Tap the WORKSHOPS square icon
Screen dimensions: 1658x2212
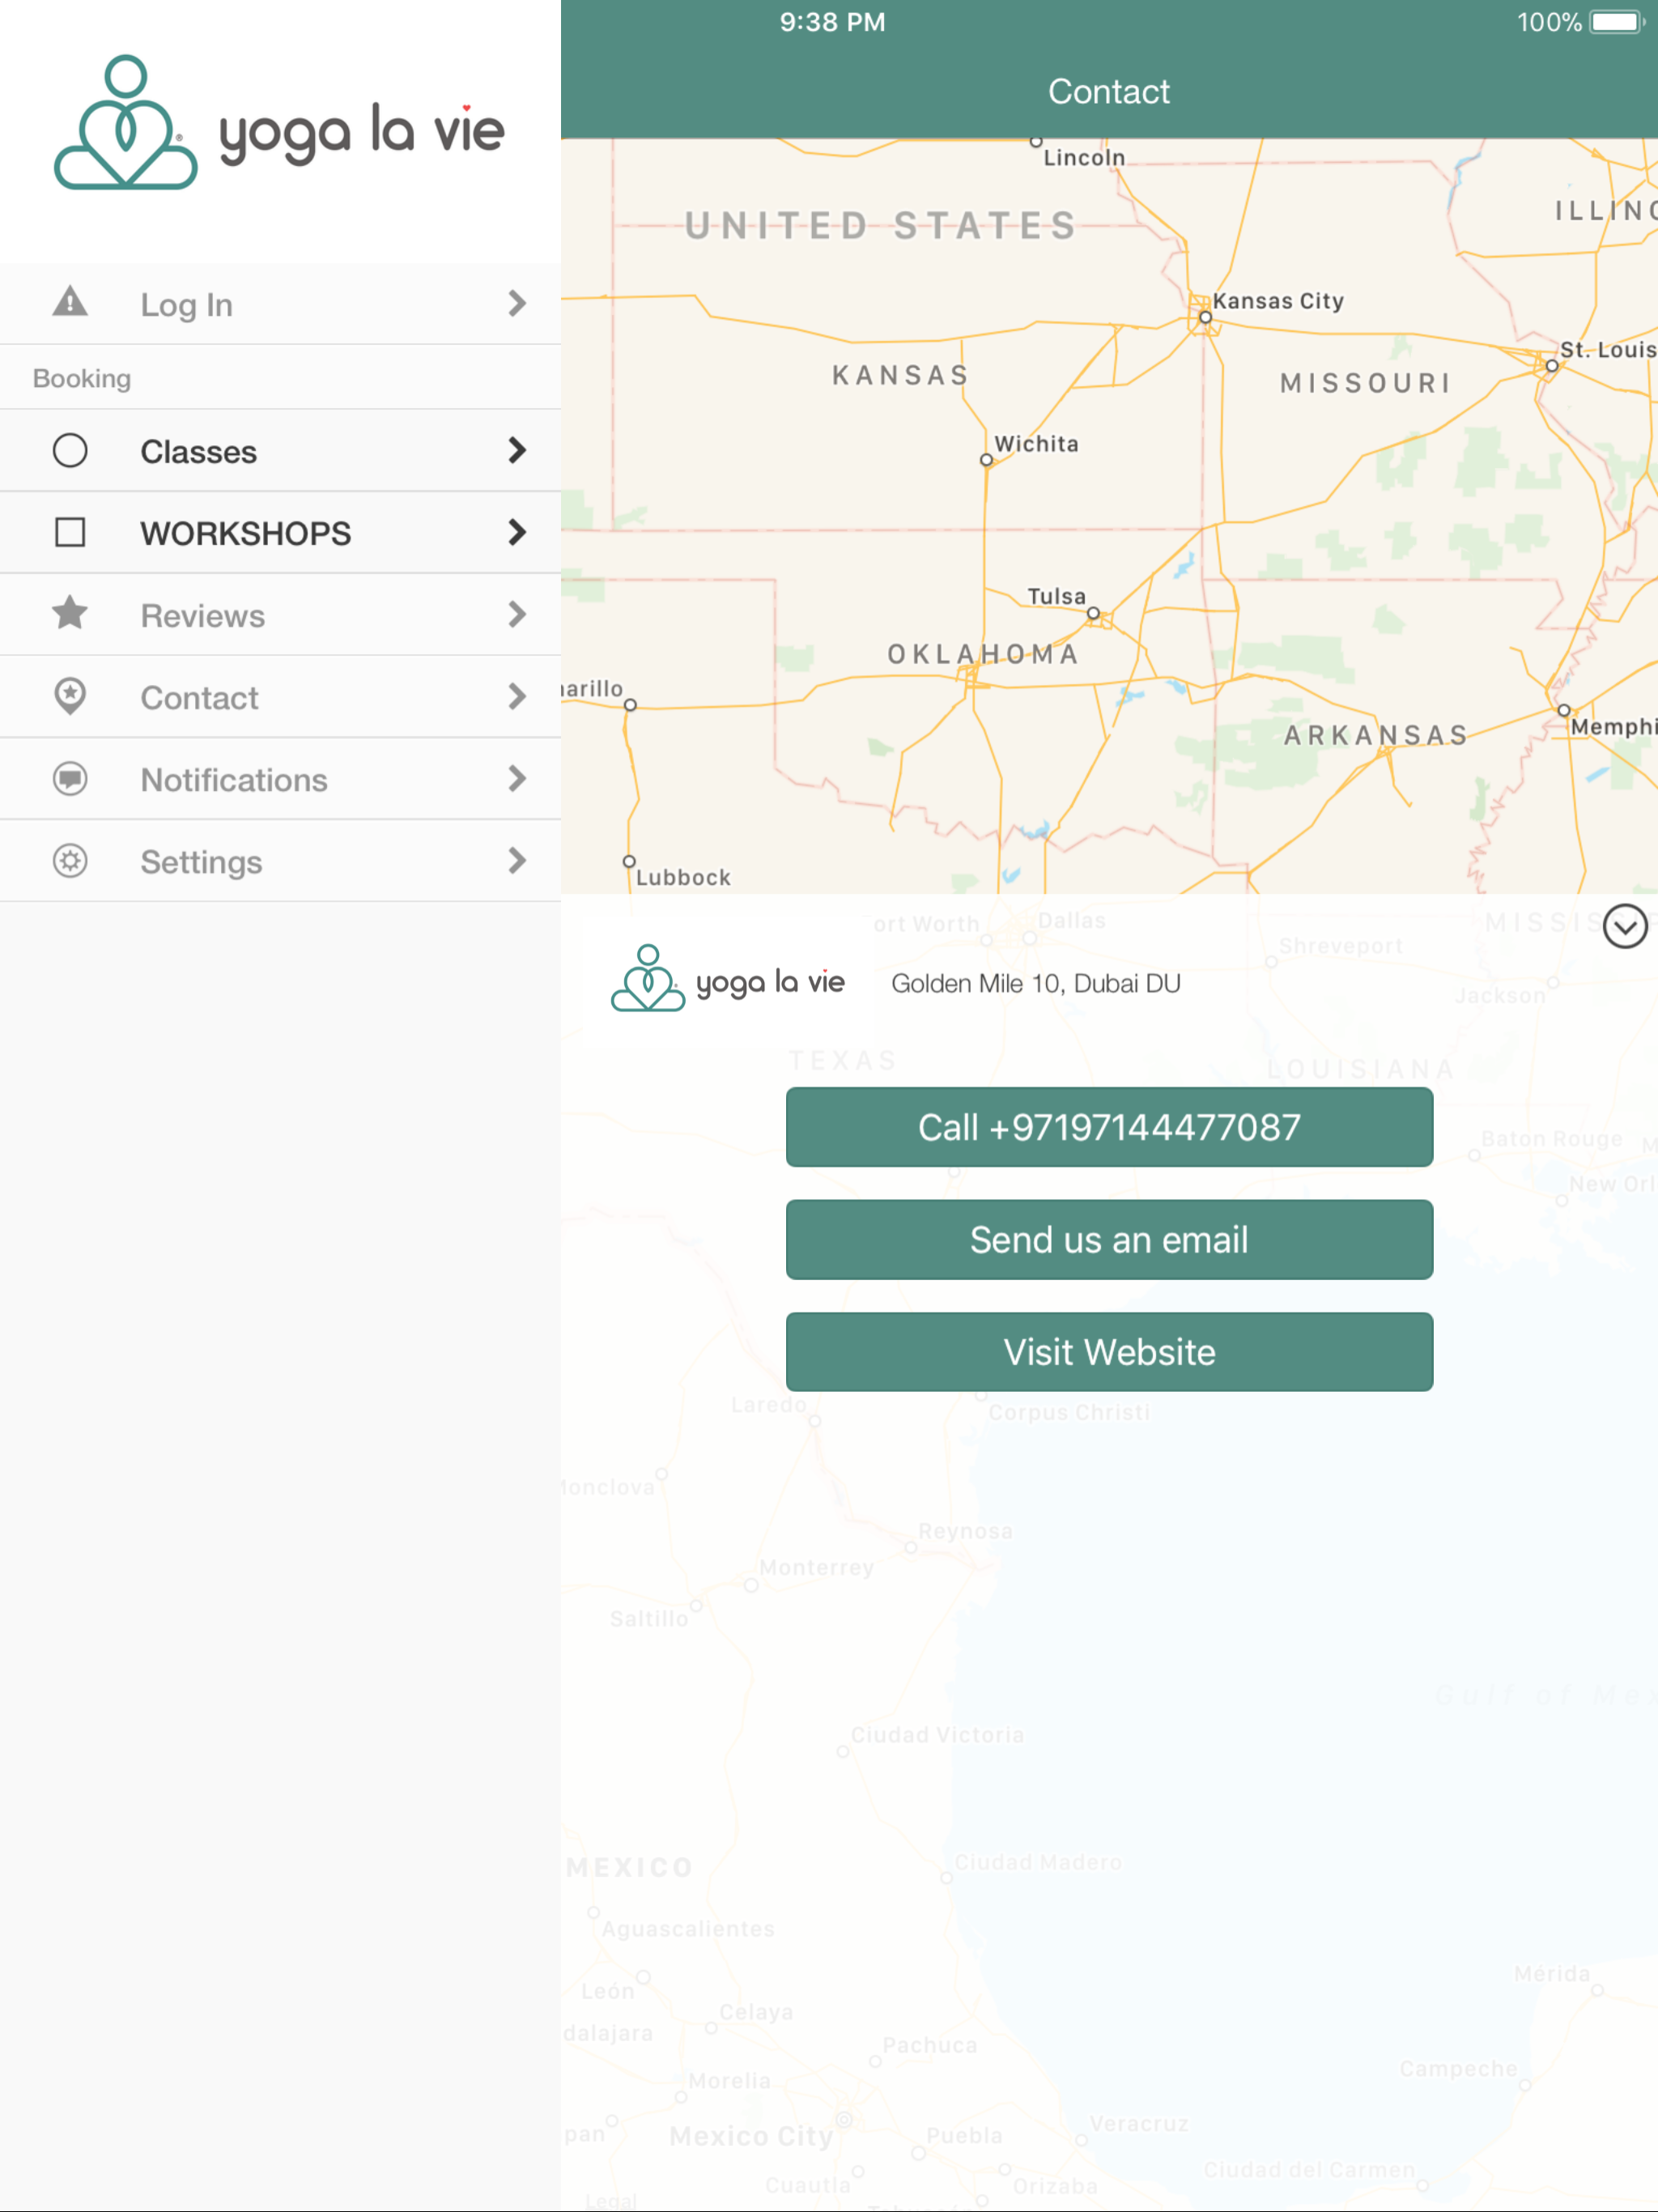pyautogui.click(x=70, y=532)
